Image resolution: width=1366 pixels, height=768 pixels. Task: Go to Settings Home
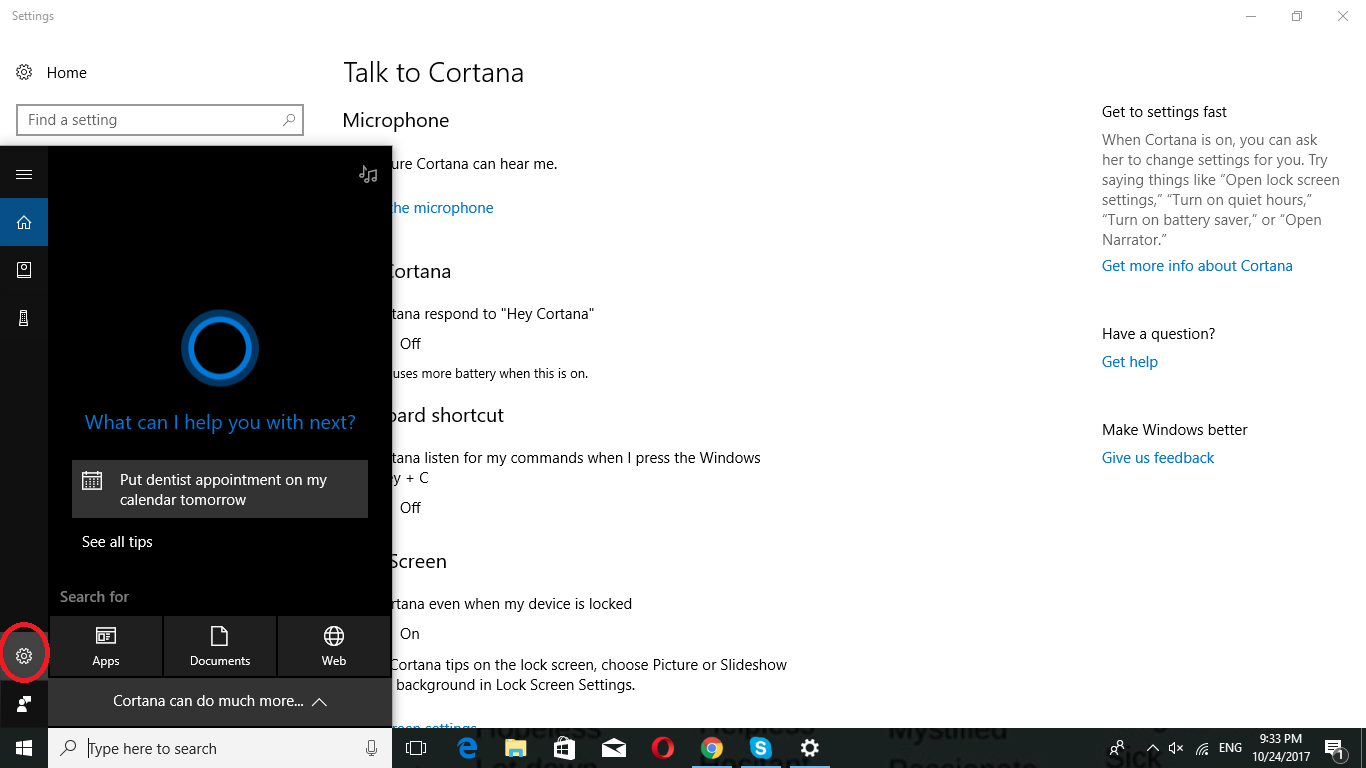[x=52, y=73]
